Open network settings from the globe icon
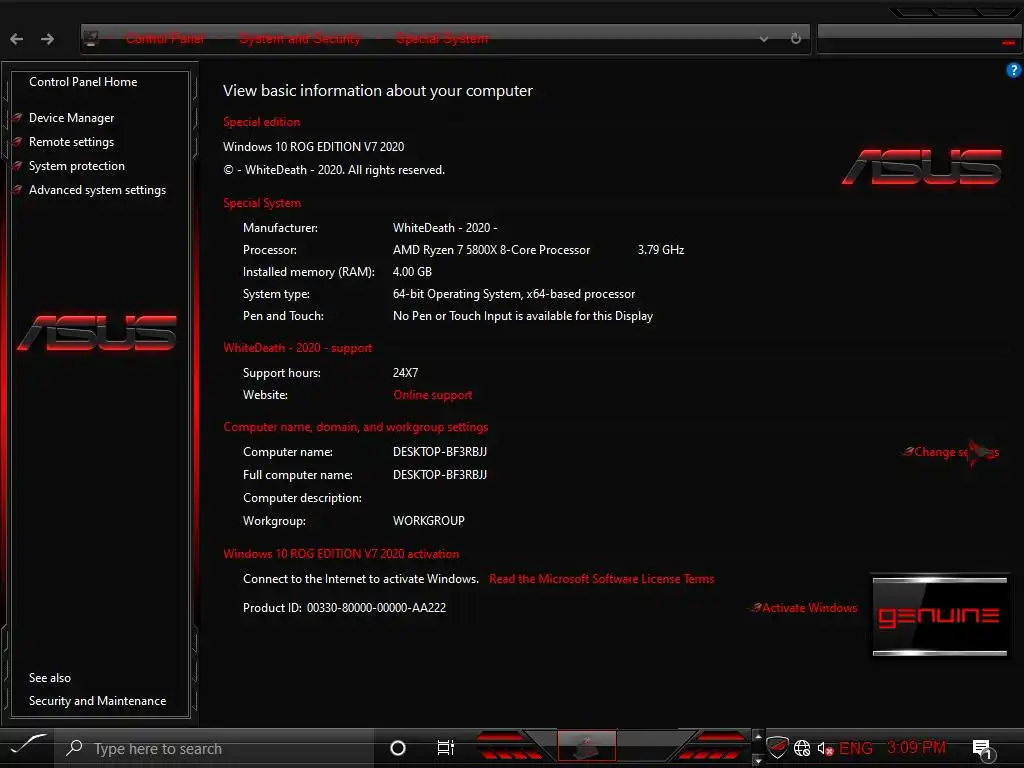Viewport: 1024px width, 768px height. [x=802, y=748]
